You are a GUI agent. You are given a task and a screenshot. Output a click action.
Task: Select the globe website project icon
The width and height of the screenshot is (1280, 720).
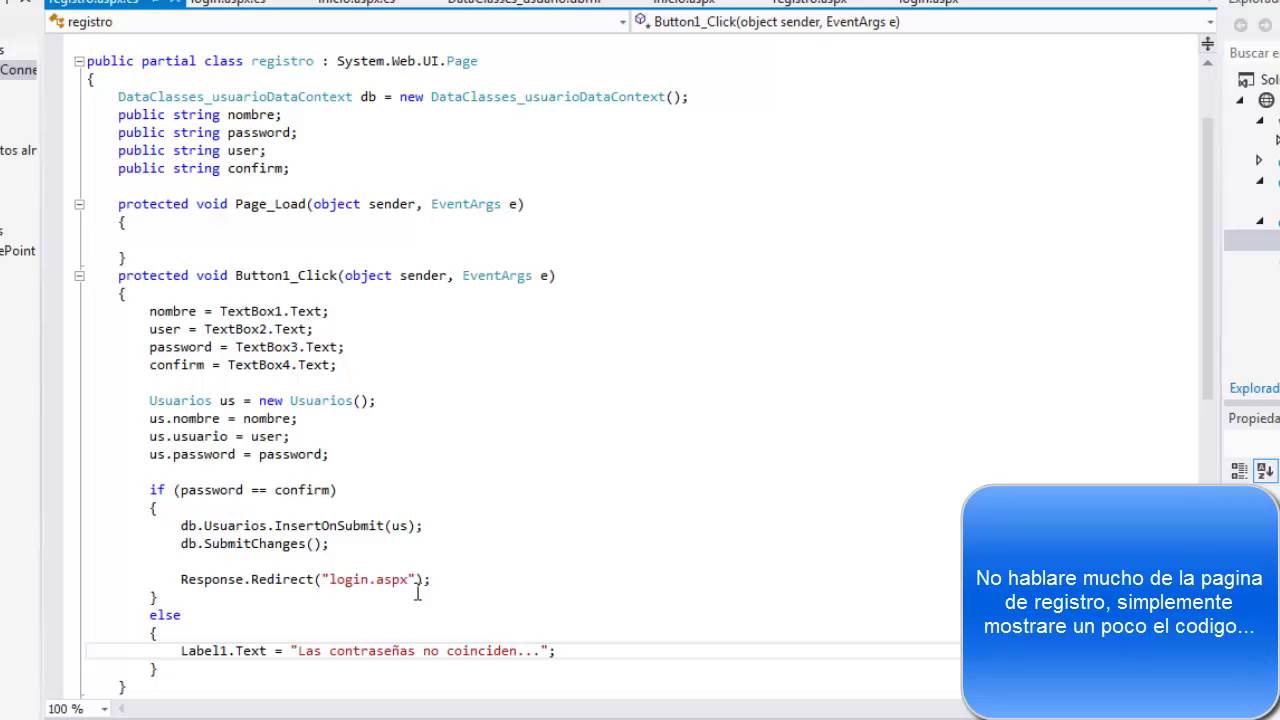[x=1267, y=100]
